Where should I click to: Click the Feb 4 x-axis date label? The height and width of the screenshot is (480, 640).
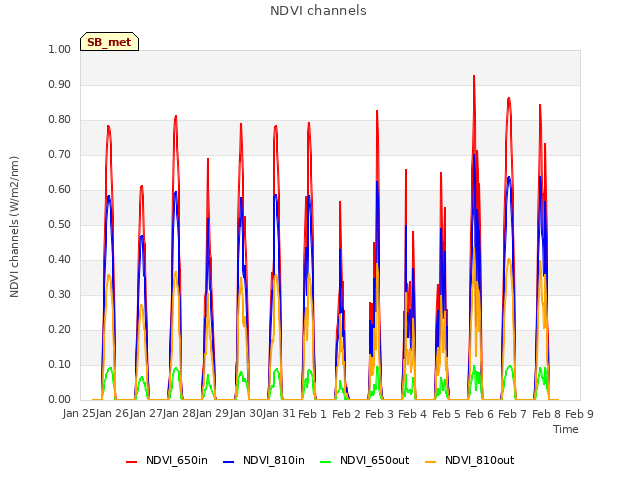click(x=413, y=414)
